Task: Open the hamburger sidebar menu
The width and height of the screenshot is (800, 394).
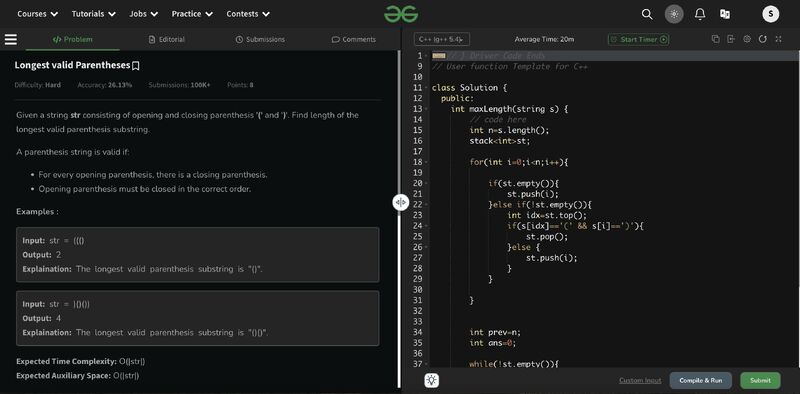Action: (x=11, y=39)
